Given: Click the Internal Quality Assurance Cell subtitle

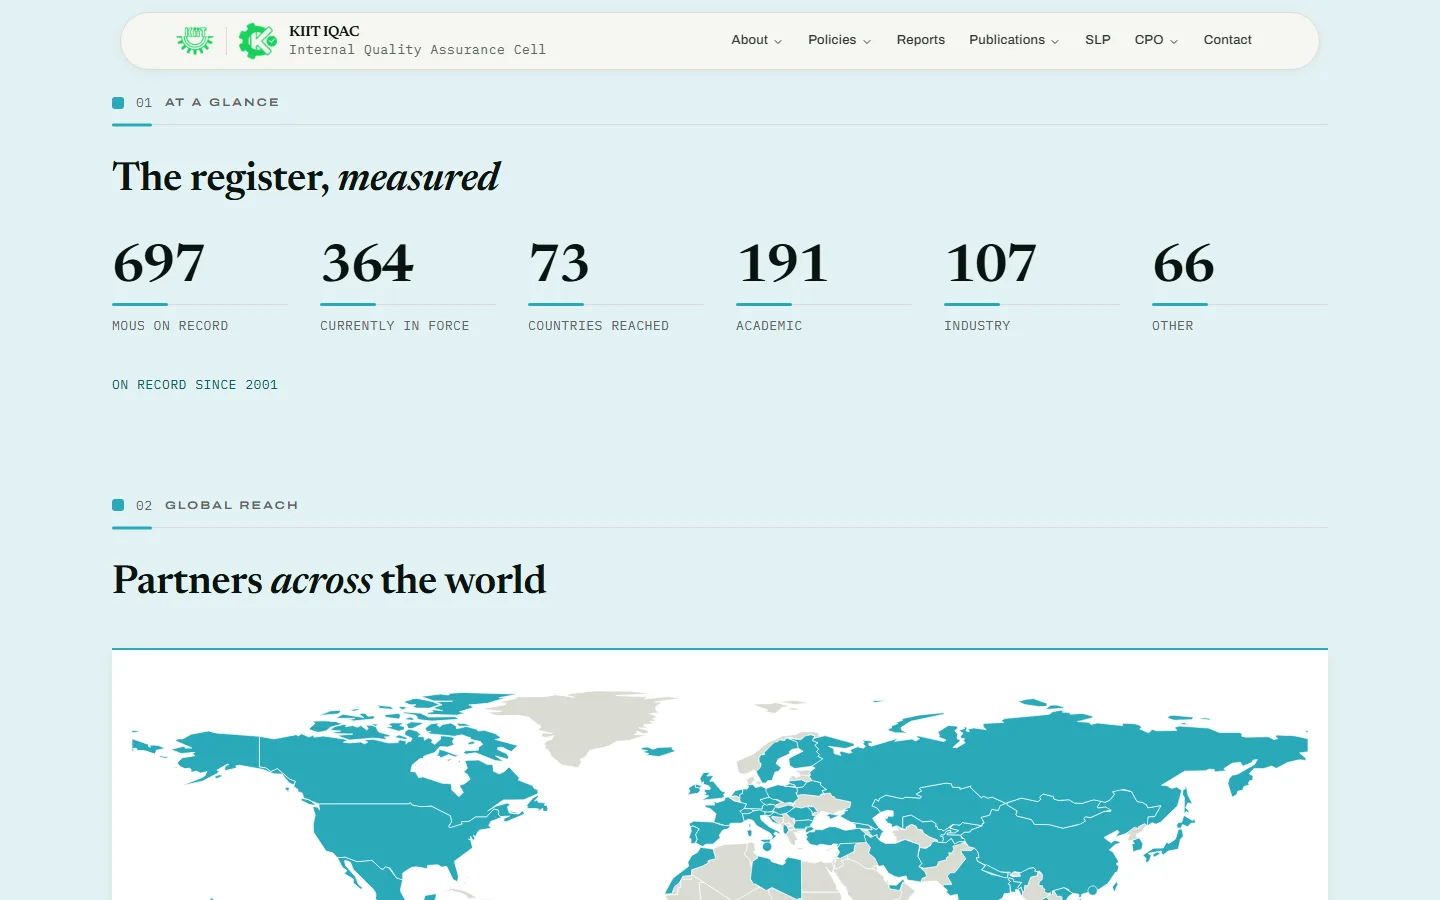Looking at the screenshot, I should pos(417,50).
